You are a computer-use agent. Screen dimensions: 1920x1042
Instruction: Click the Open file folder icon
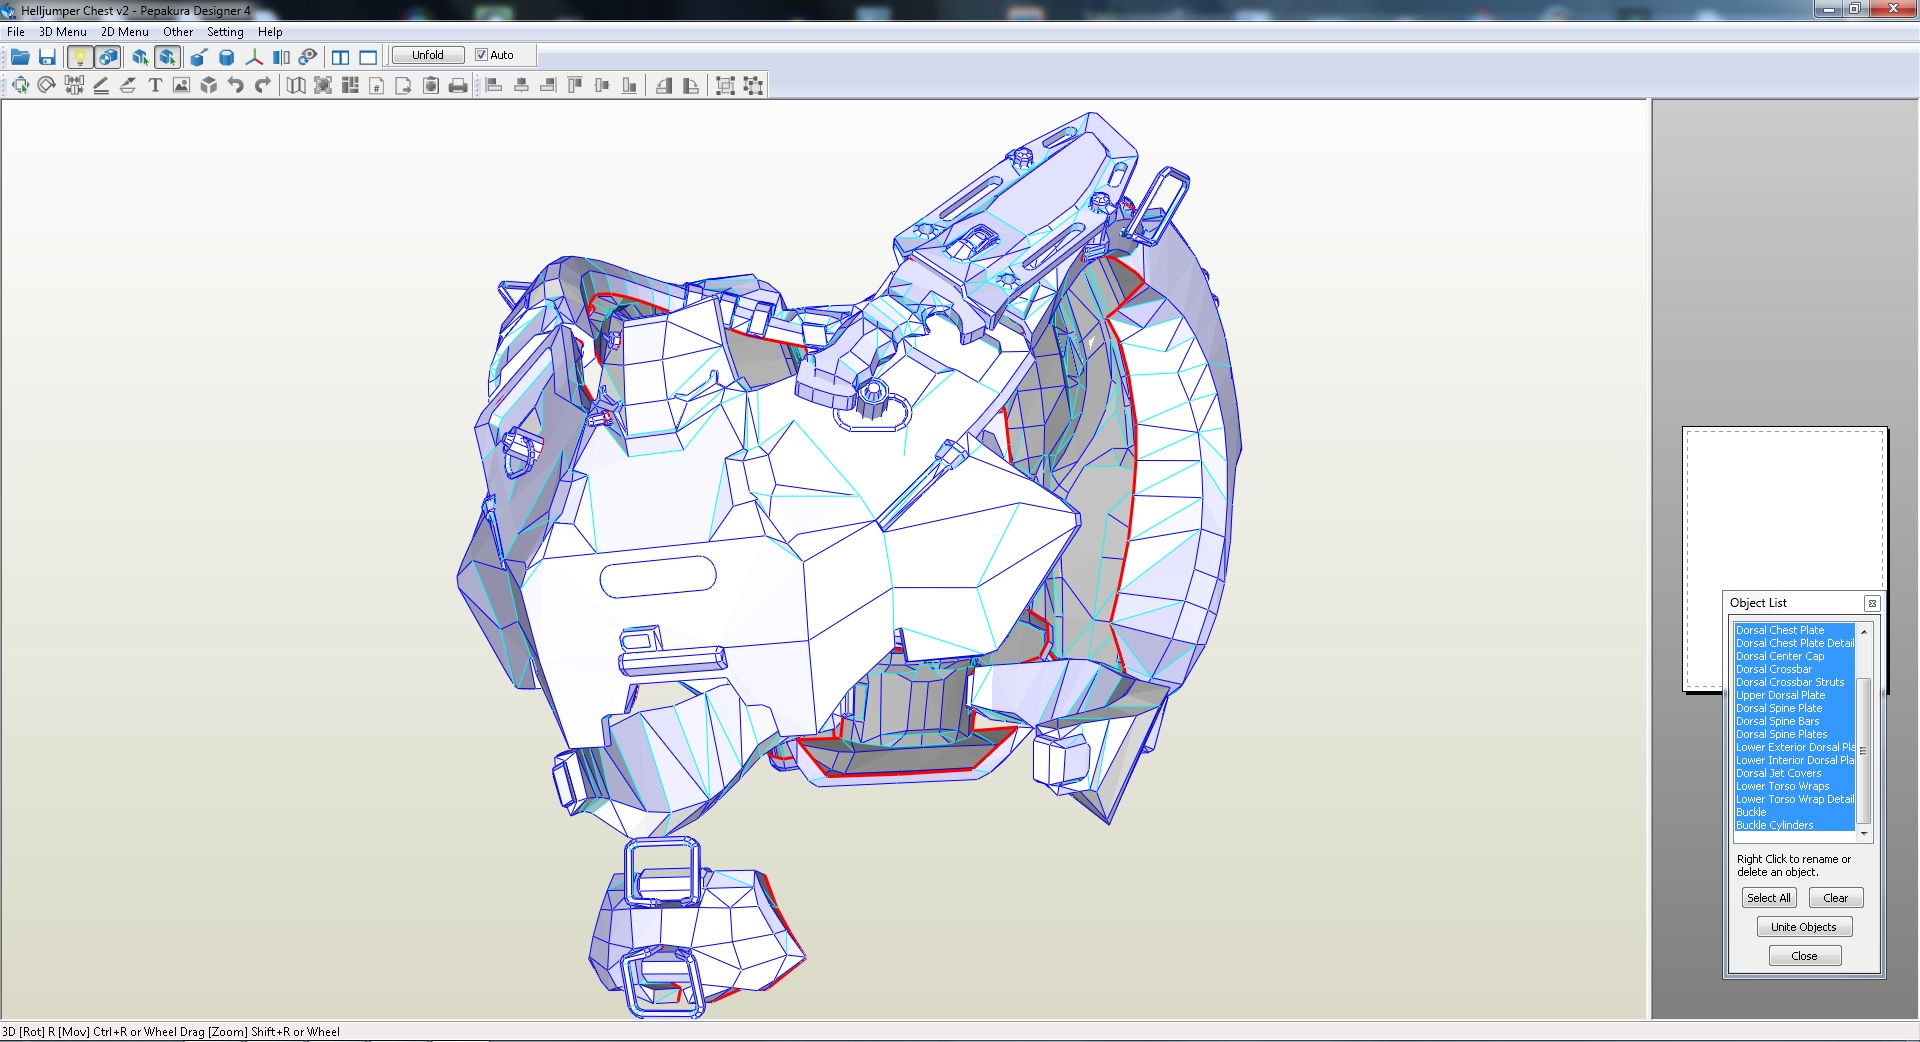(x=20, y=57)
